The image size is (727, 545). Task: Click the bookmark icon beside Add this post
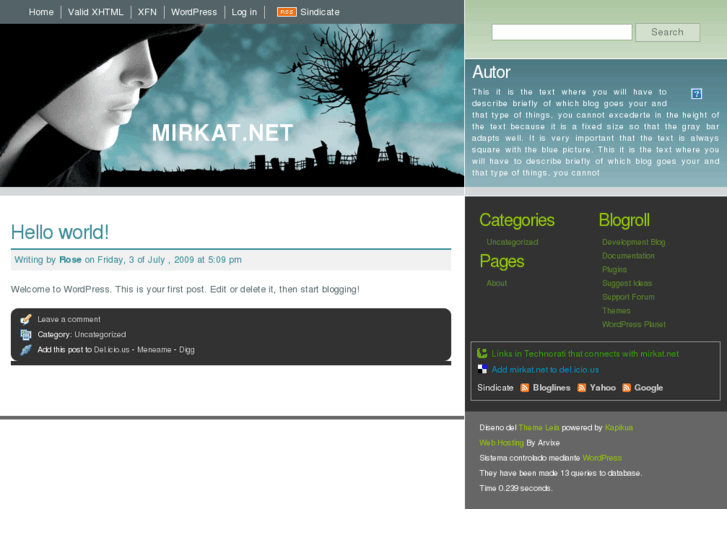click(x=26, y=350)
